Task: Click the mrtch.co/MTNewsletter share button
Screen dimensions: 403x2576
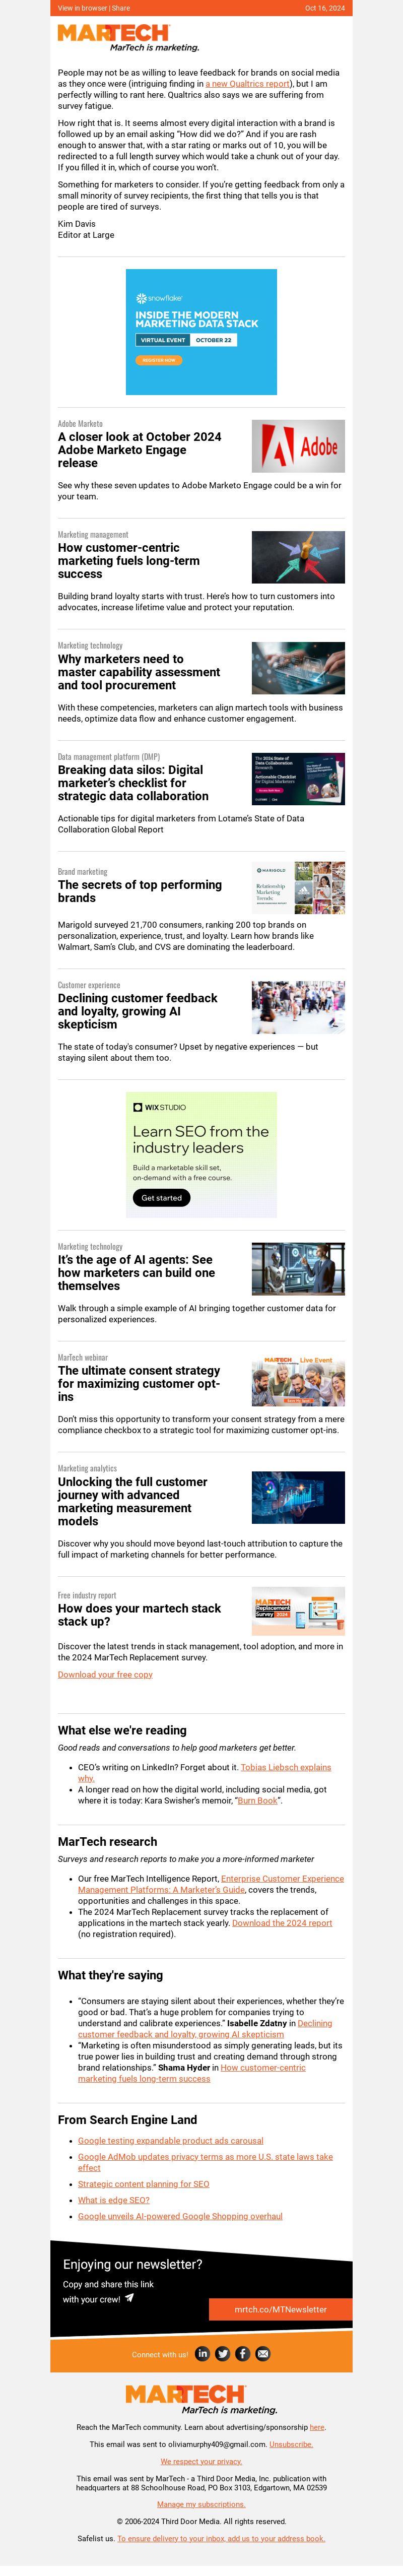Action: [x=280, y=2309]
